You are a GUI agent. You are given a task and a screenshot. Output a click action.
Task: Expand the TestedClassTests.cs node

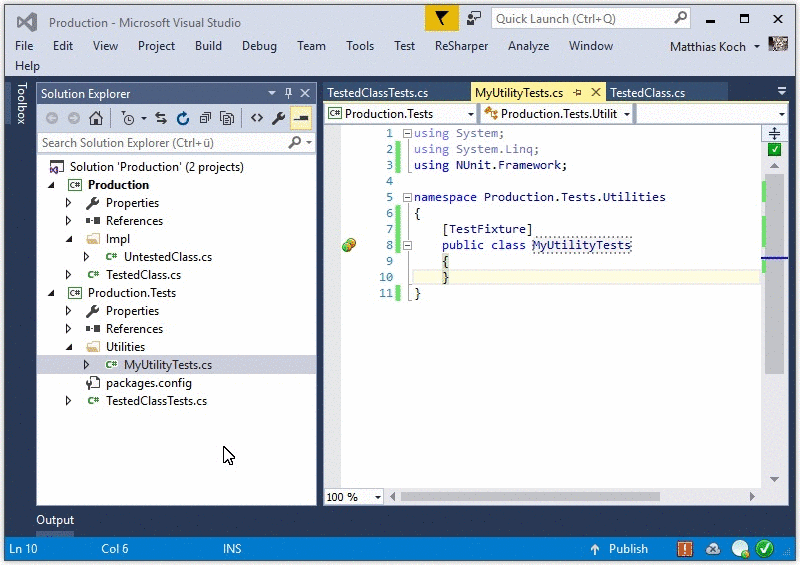click(x=68, y=401)
